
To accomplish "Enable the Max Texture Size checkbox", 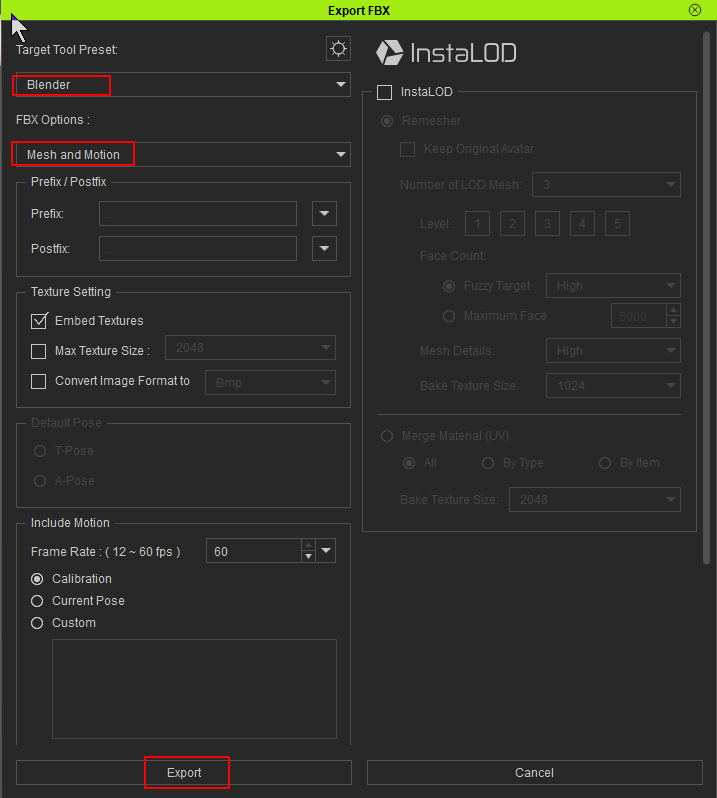I will (39, 351).
